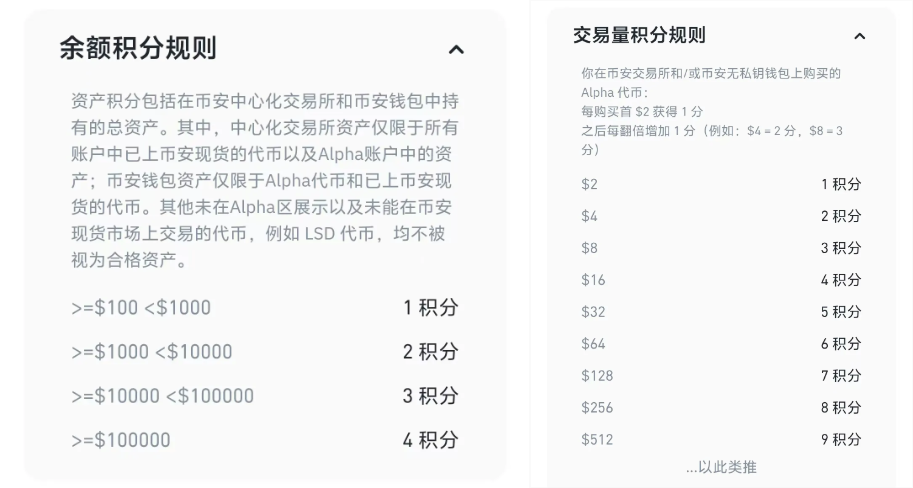The width and height of the screenshot is (913, 488).
Task: Collapse the 余额积分规则 section chevron
Action: (x=456, y=49)
